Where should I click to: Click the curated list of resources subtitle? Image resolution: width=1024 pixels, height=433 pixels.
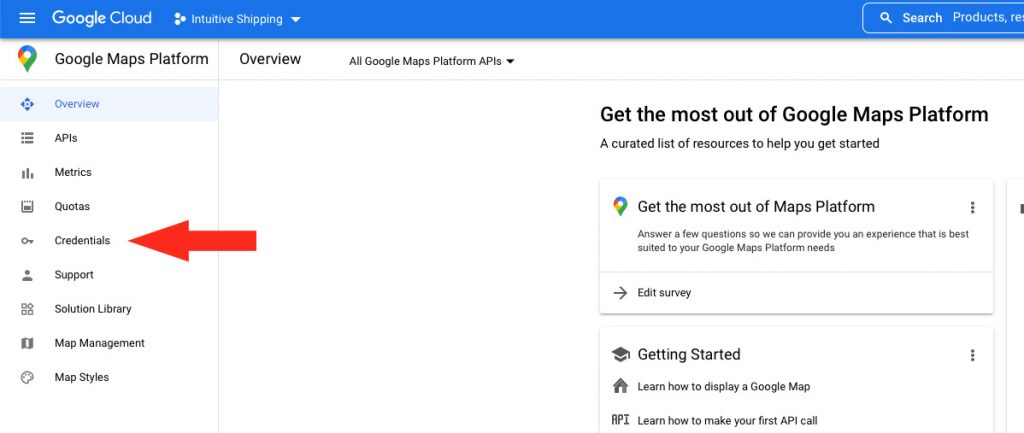[740, 143]
